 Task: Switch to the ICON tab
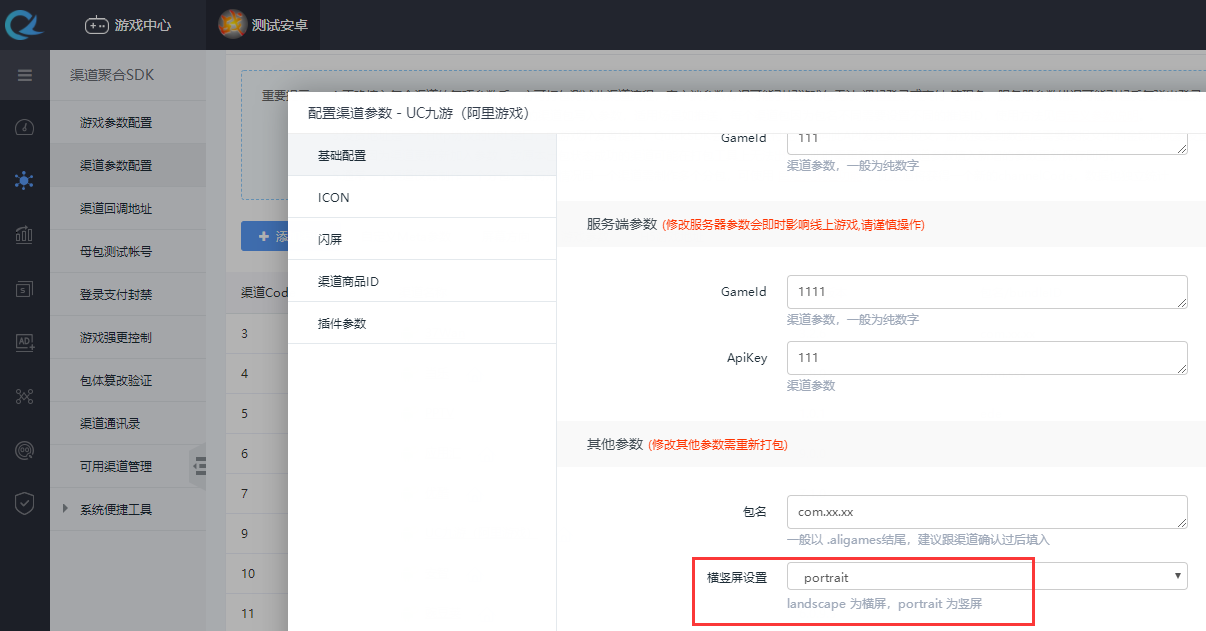pos(334,198)
